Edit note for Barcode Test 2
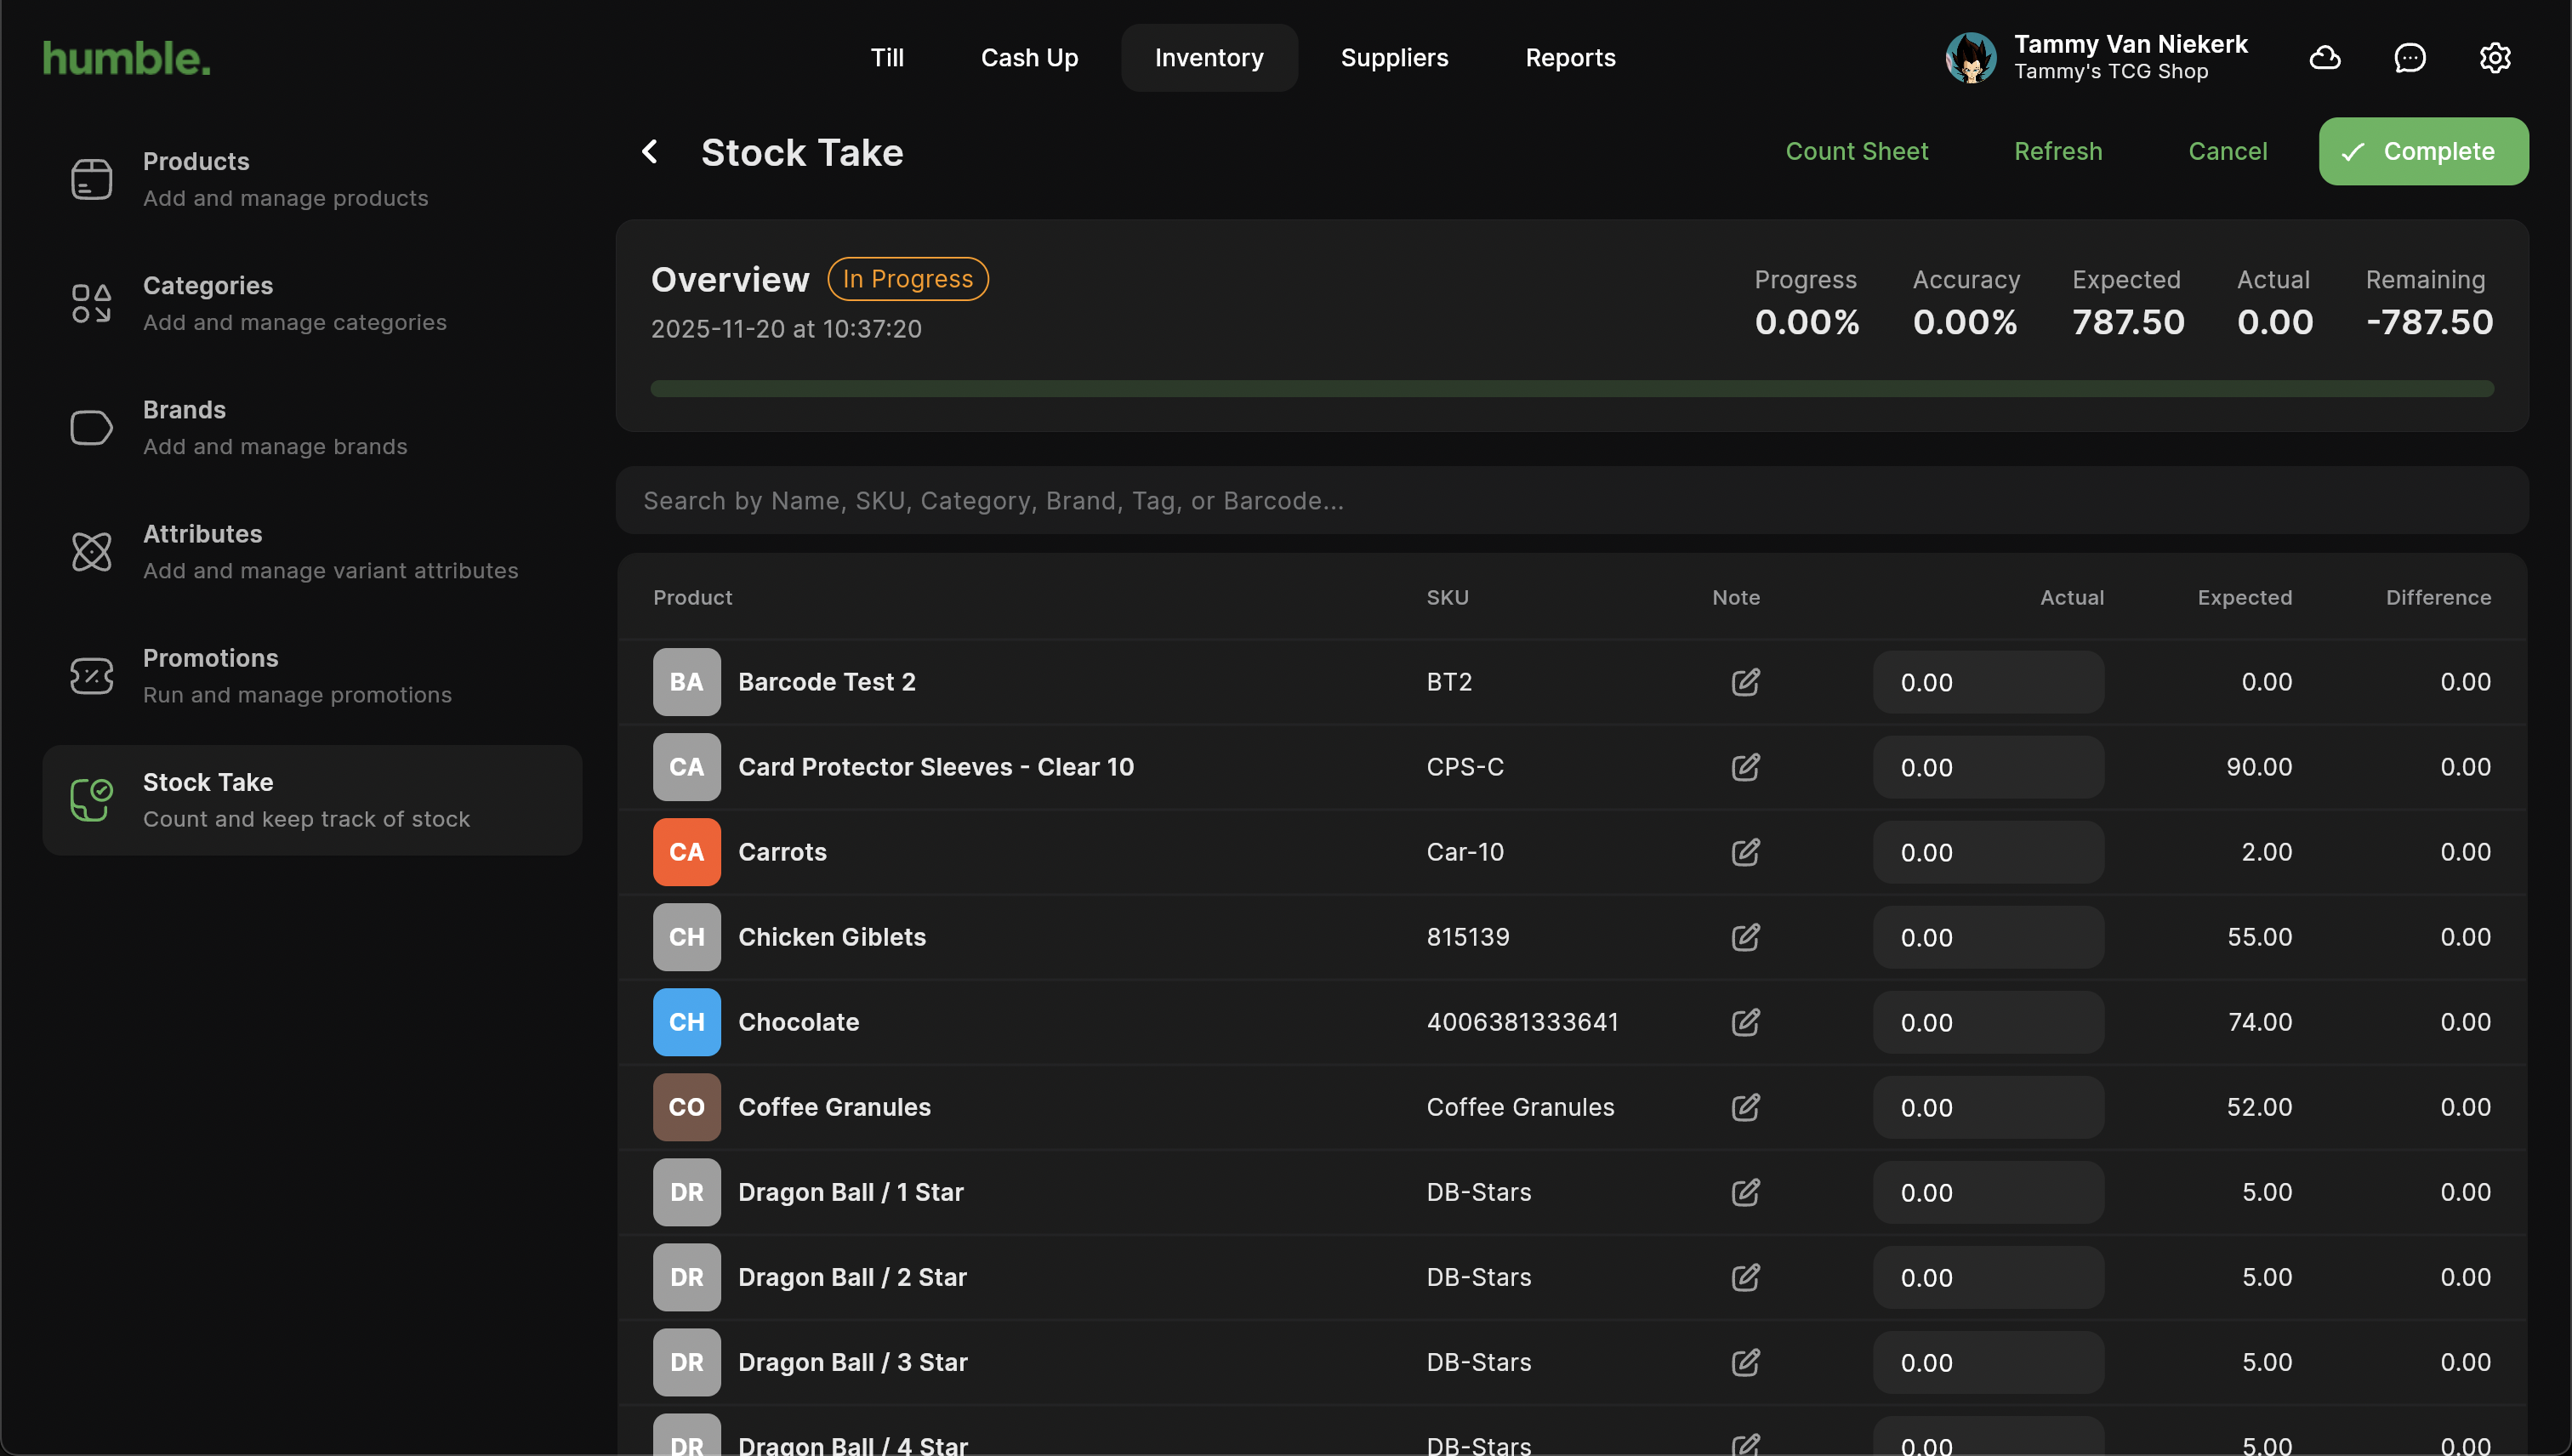 [x=1745, y=682]
